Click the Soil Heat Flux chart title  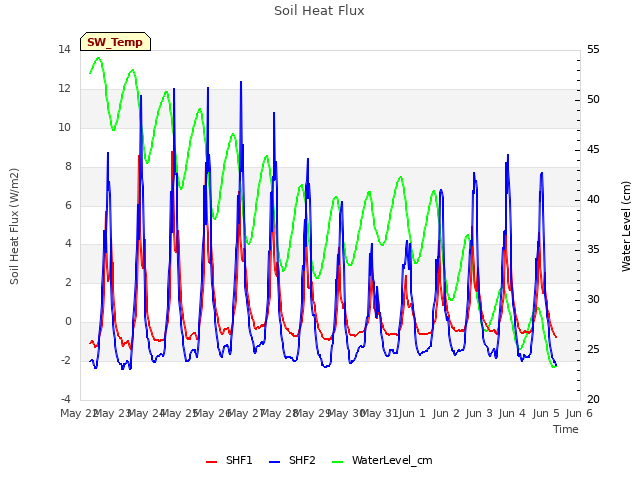coord(319,11)
